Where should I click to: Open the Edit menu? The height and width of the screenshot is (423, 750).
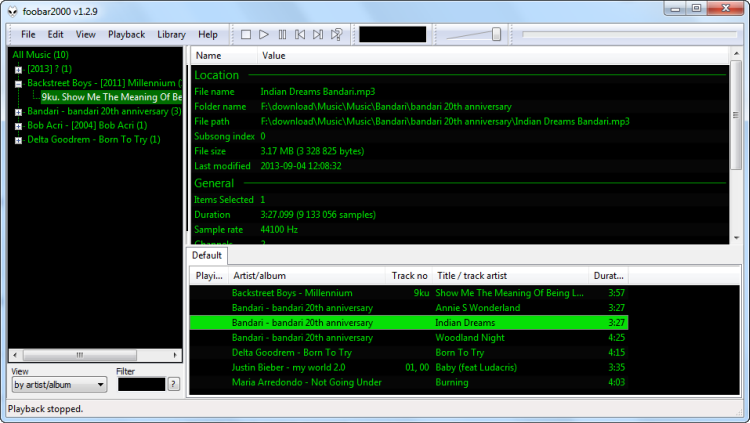(x=55, y=34)
